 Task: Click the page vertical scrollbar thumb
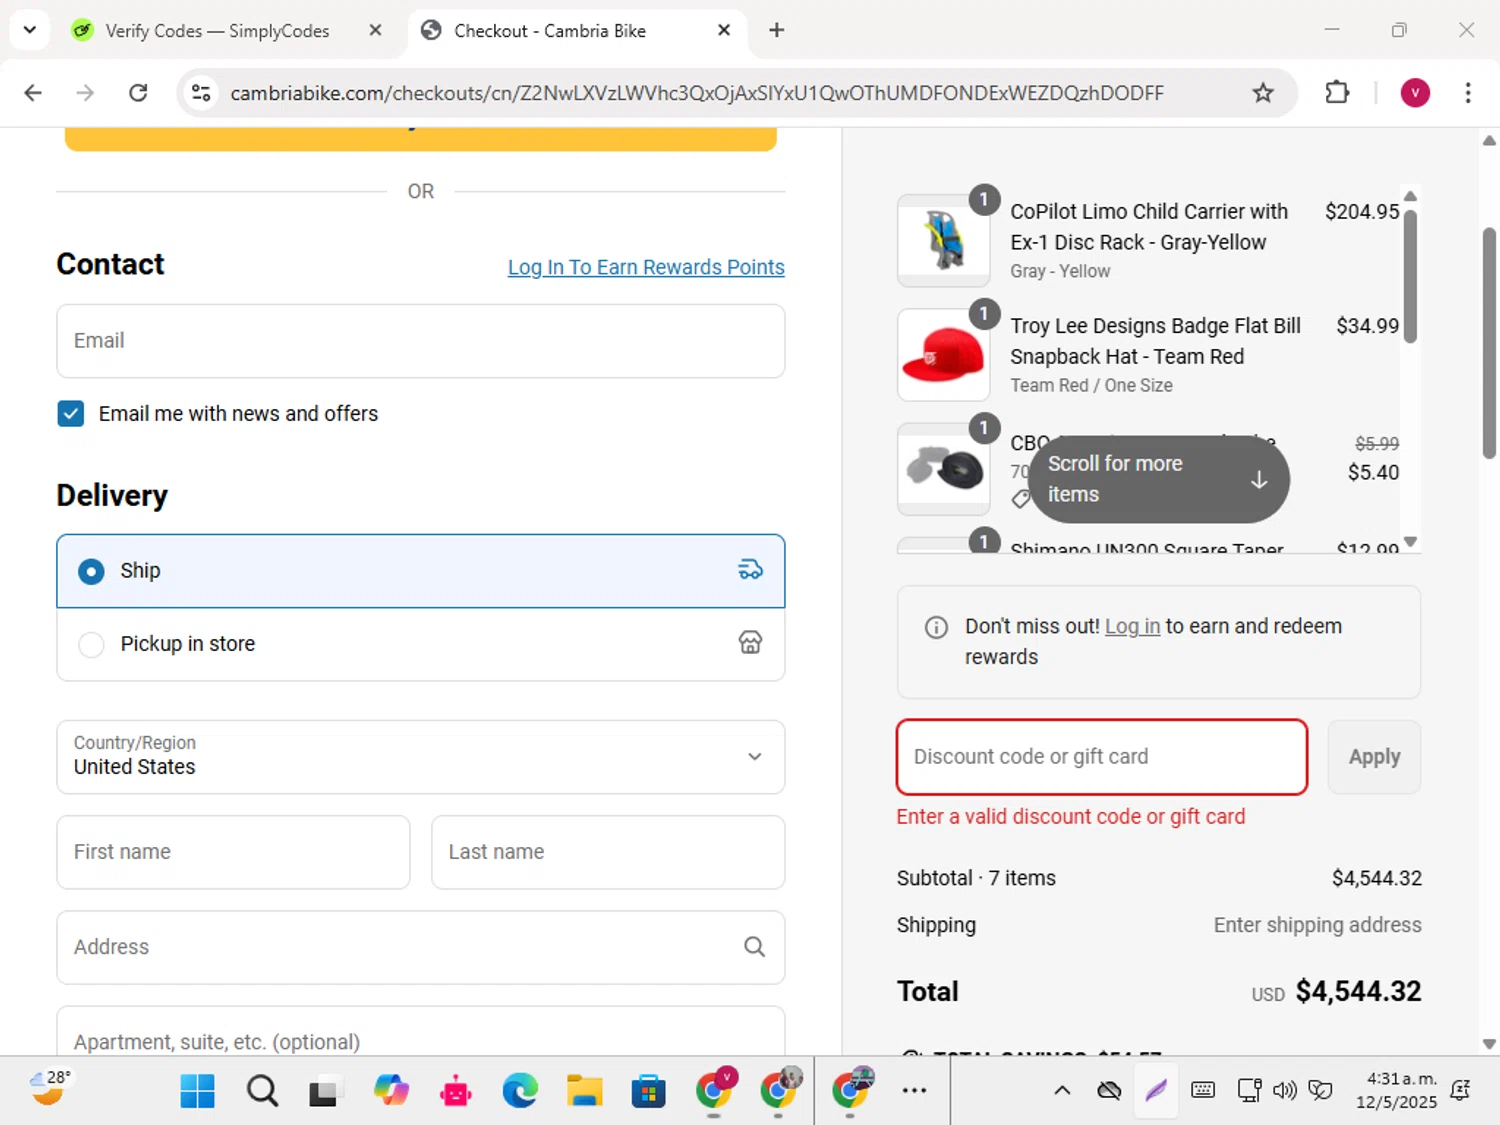1489,343
